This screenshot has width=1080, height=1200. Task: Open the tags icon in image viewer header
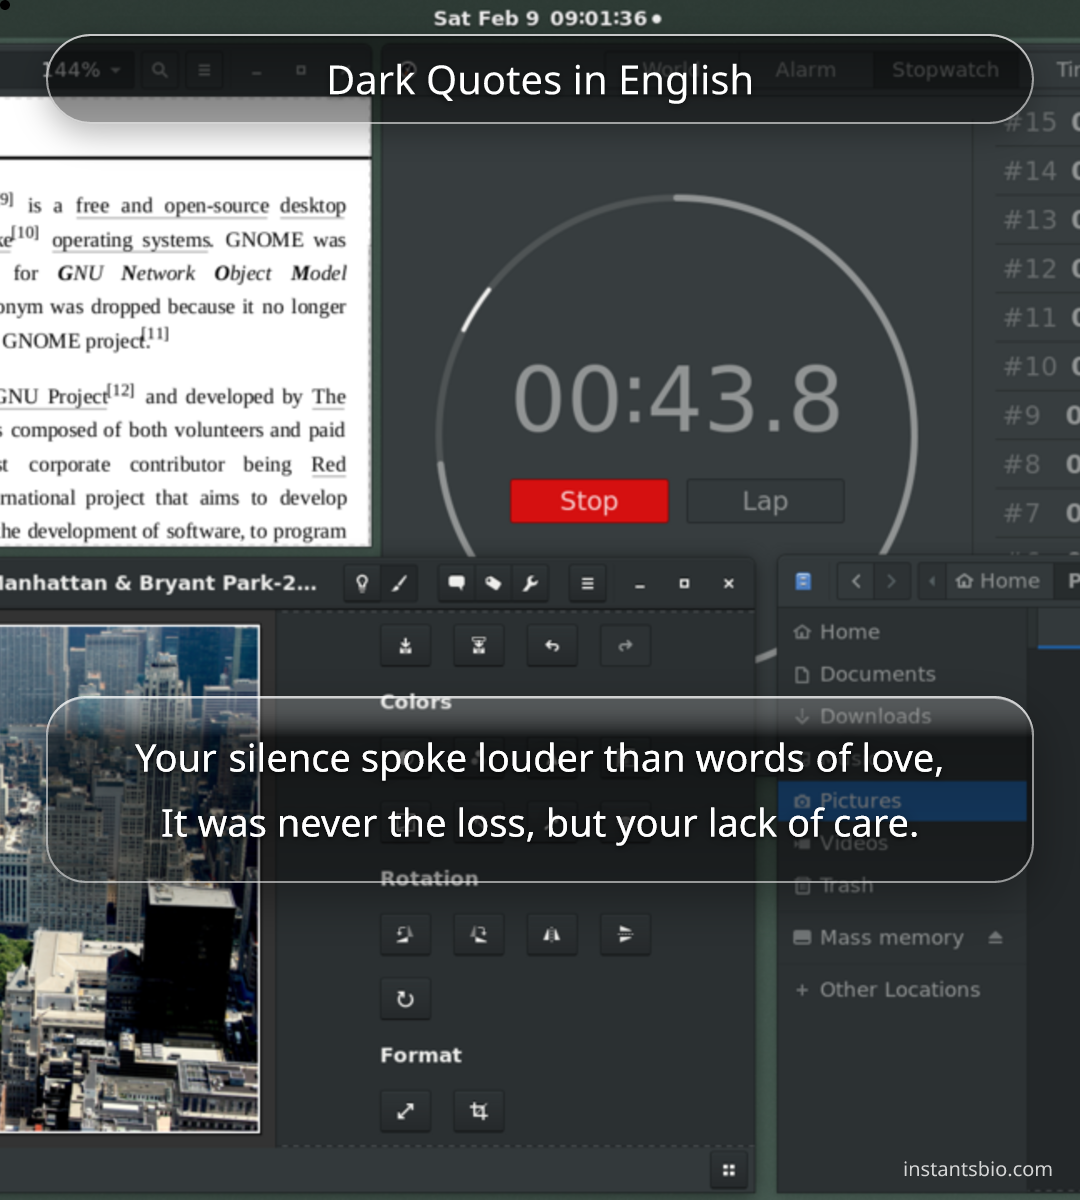click(493, 584)
